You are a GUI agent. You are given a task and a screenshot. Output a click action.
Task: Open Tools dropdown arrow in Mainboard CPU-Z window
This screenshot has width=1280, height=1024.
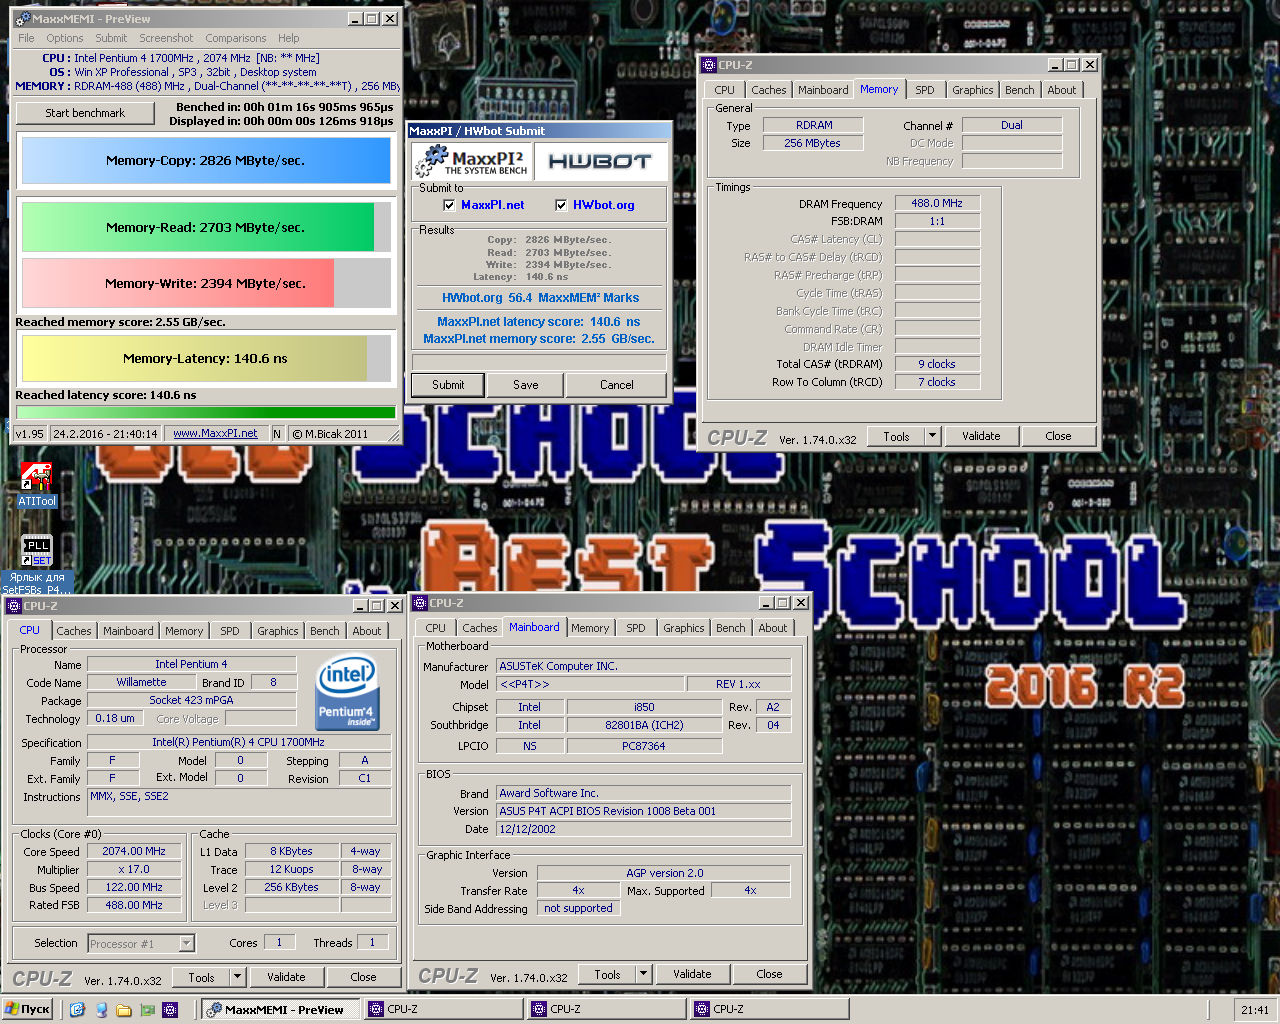coord(643,974)
